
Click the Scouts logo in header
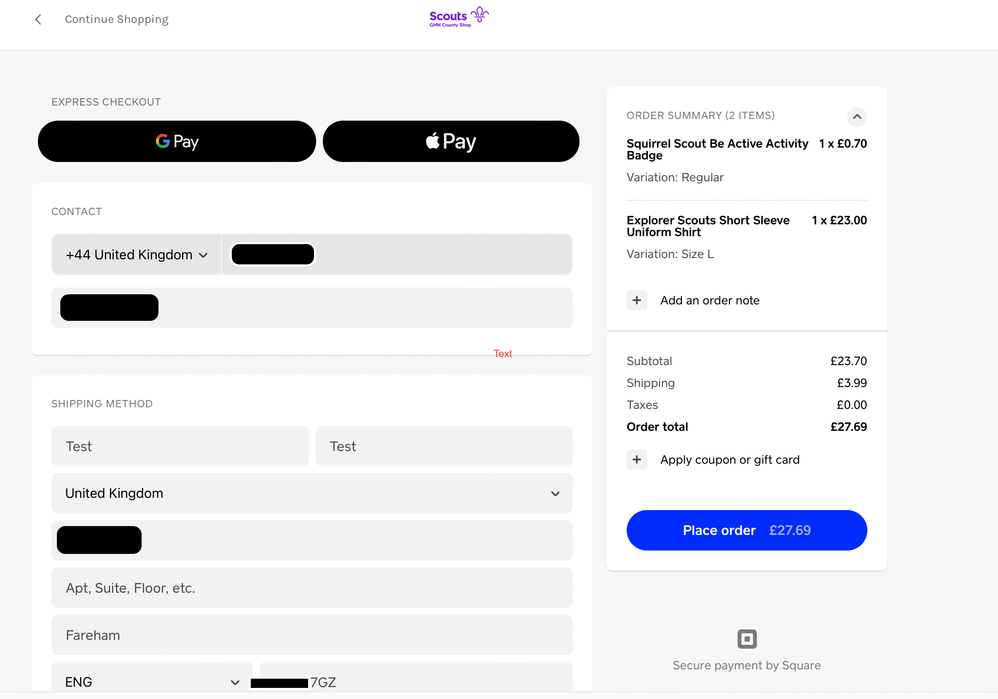(459, 17)
